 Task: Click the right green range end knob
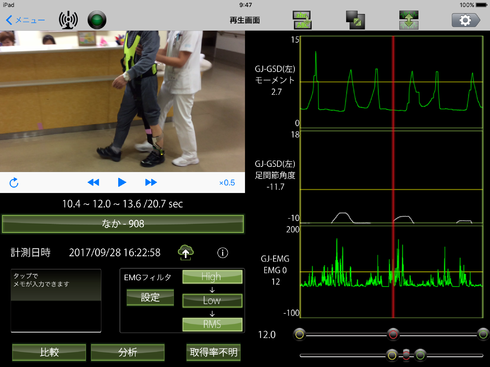point(483,334)
